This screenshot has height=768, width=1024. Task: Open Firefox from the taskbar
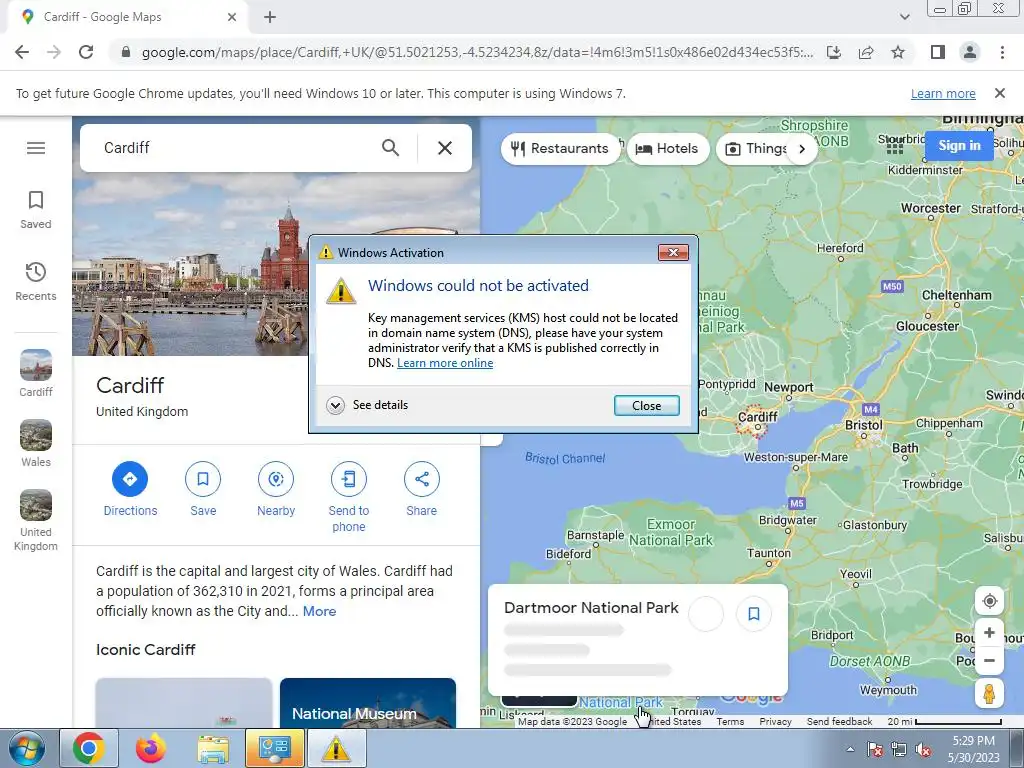(151, 748)
